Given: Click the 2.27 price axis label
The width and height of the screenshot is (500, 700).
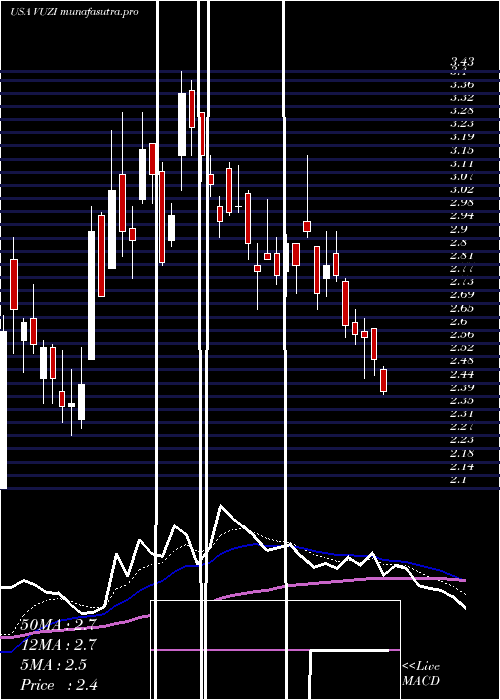Looking at the screenshot, I should click(x=462, y=427).
